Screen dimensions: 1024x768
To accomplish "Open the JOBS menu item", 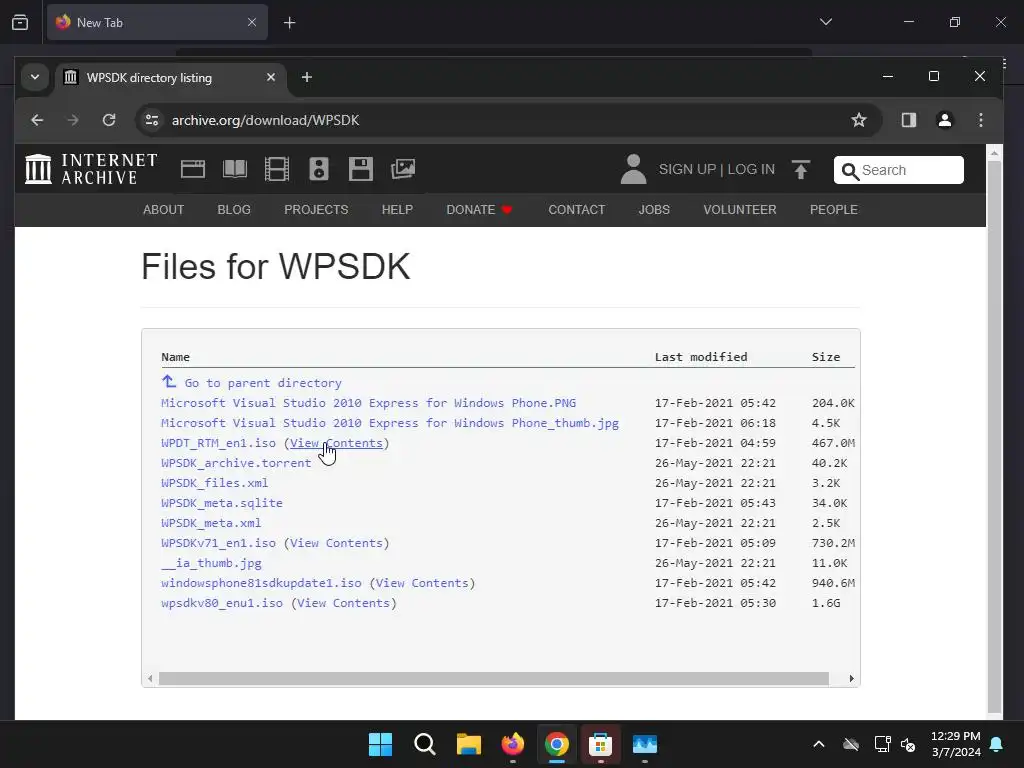I will (x=654, y=210).
